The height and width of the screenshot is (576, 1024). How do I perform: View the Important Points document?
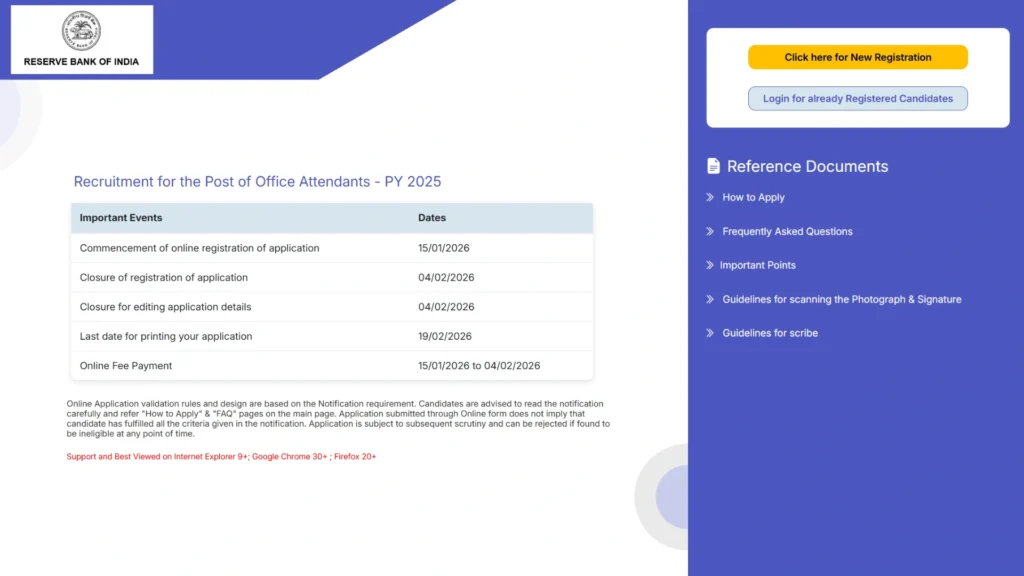point(757,265)
